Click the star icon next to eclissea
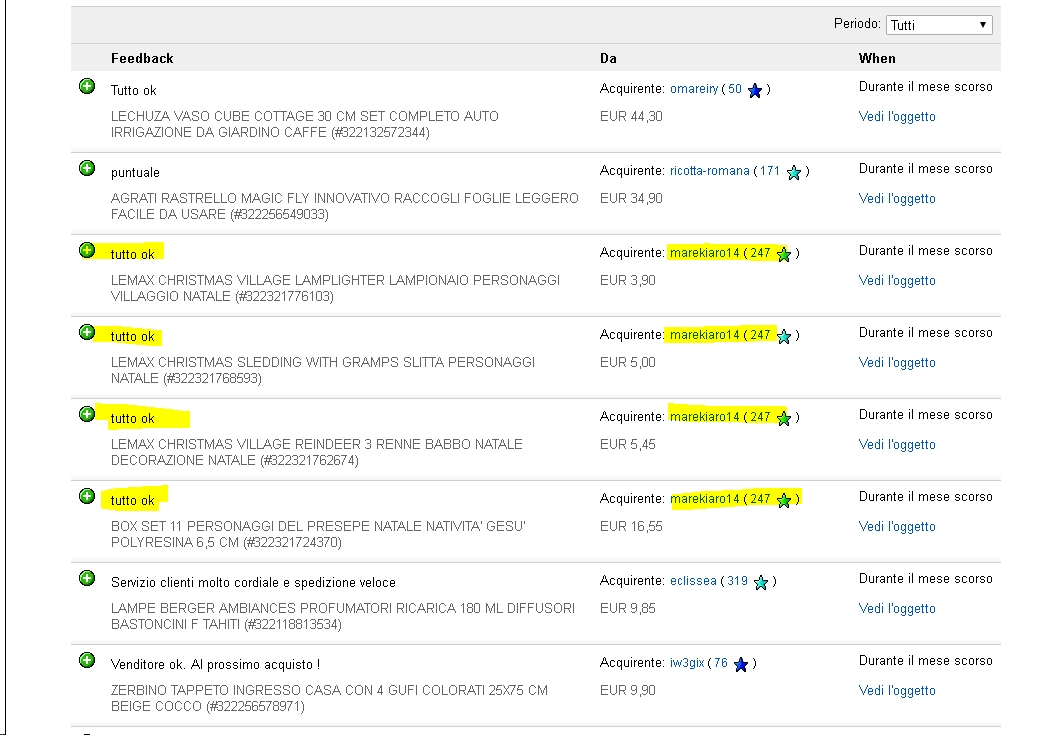 pos(761,582)
